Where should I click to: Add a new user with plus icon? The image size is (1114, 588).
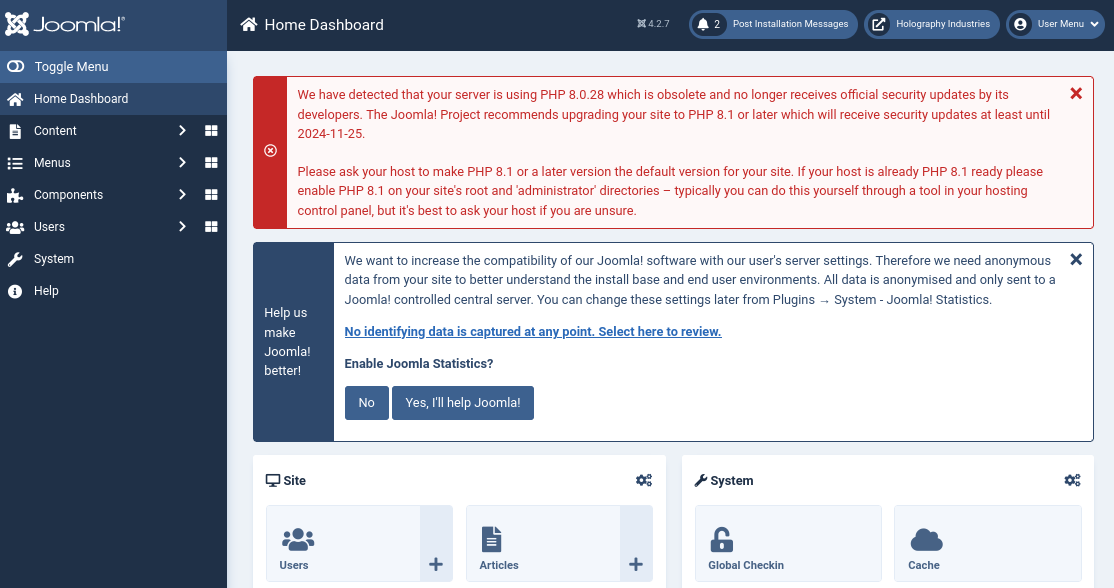click(x=436, y=564)
